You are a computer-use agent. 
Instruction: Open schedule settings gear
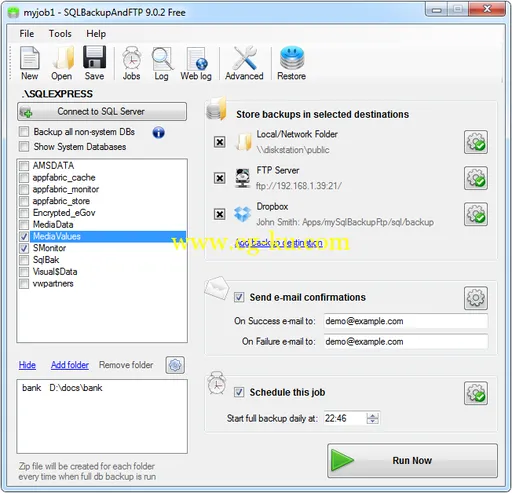[x=476, y=393]
